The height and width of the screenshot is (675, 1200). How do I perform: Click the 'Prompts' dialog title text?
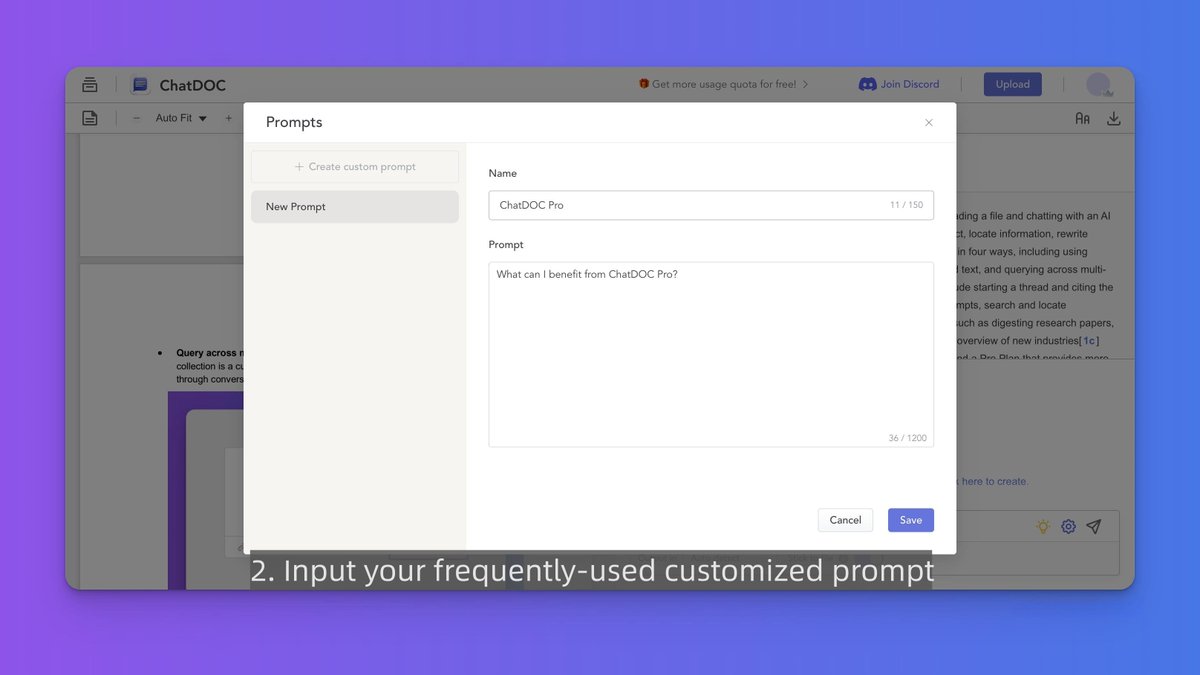(x=294, y=122)
